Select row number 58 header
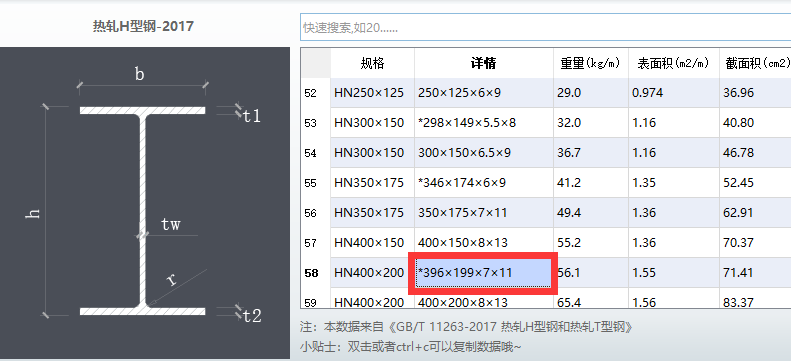This screenshot has width=791, height=361. [316, 273]
